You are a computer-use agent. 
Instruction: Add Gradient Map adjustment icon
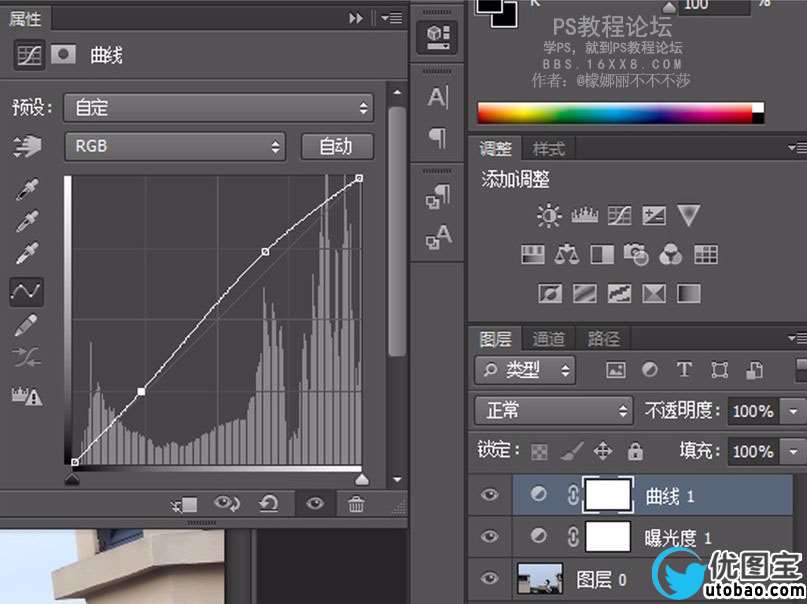(x=689, y=294)
